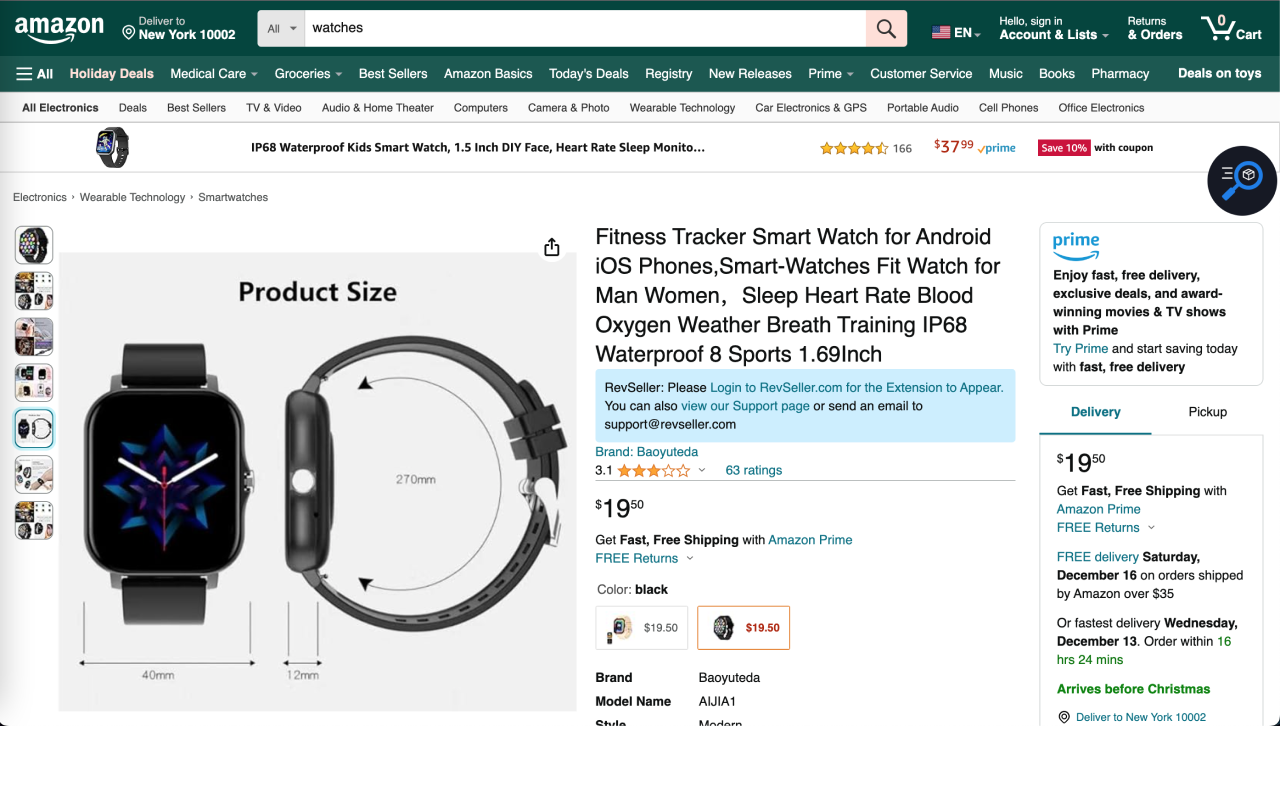Click the Amazon logo
The height and width of the screenshot is (800, 1280).
[x=59, y=29]
